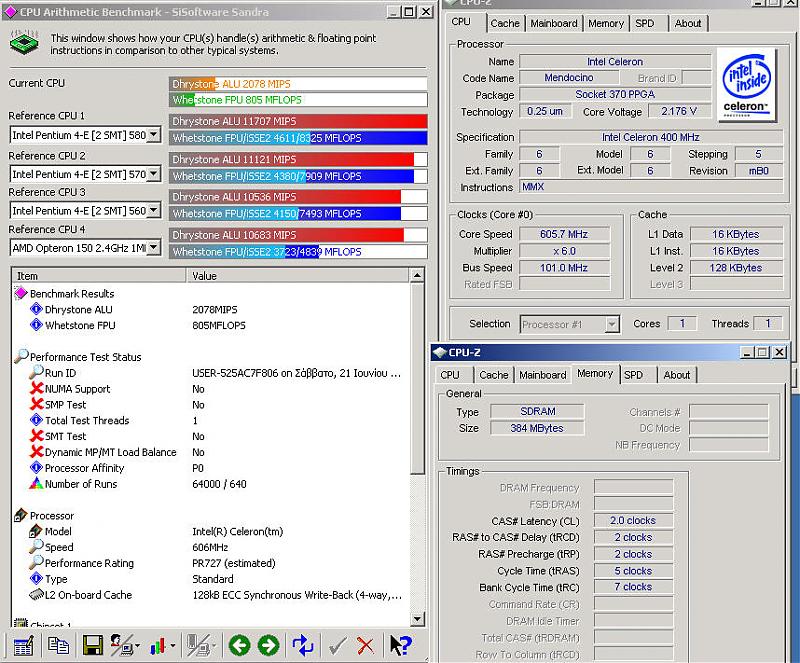This screenshot has width=800, height=663.
Task: Click the colorful triangle icon beside Number of Runs
Action: [36, 483]
